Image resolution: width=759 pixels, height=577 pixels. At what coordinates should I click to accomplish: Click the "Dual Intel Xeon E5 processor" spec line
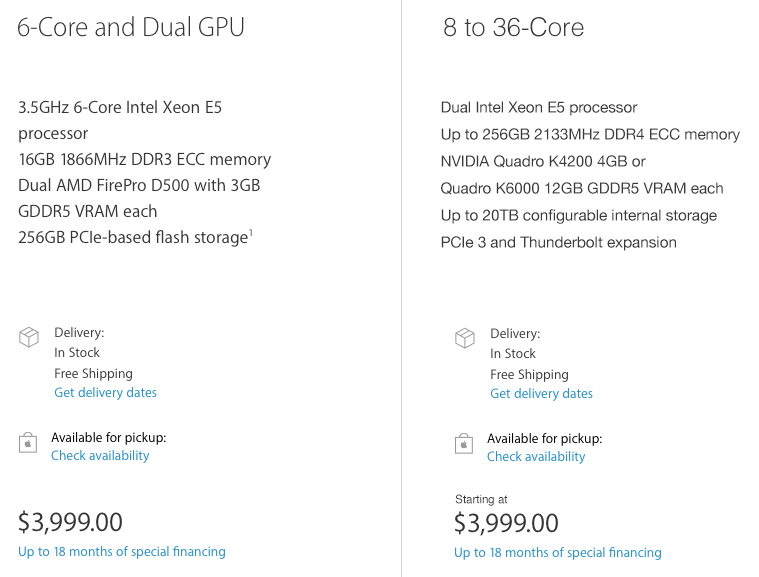click(x=539, y=108)
